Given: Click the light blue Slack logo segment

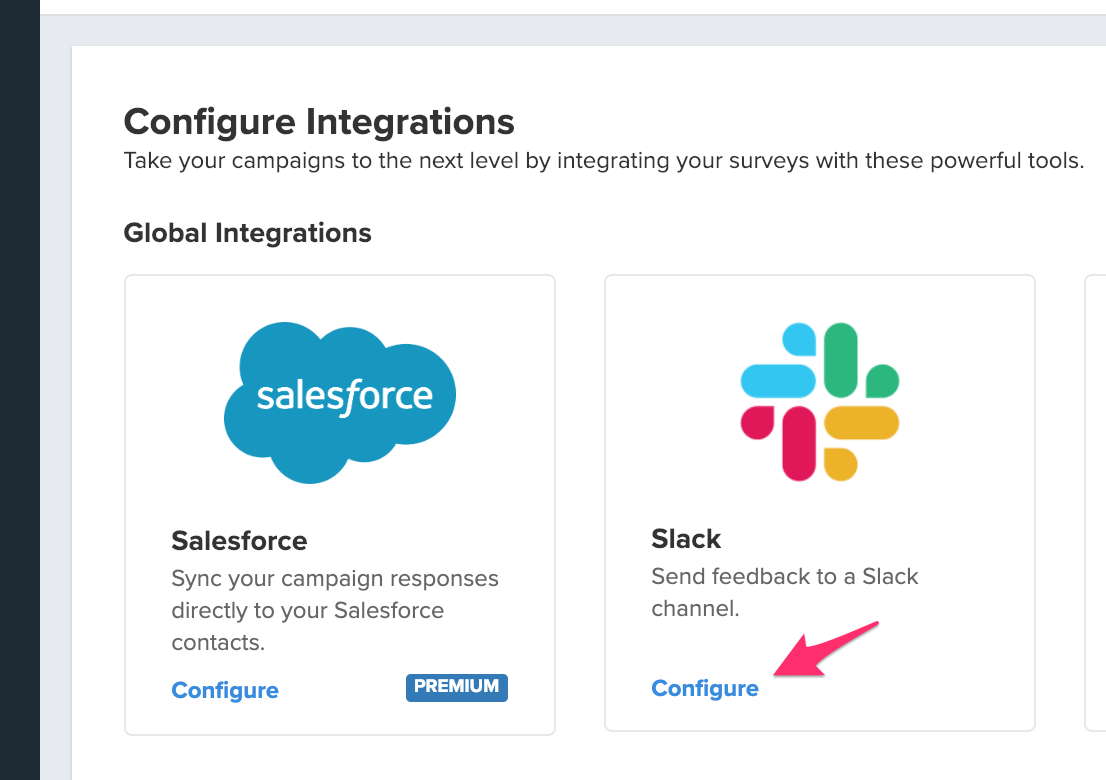Looking at the screenshot, I should pyautogui.click(x=780, y=380).
